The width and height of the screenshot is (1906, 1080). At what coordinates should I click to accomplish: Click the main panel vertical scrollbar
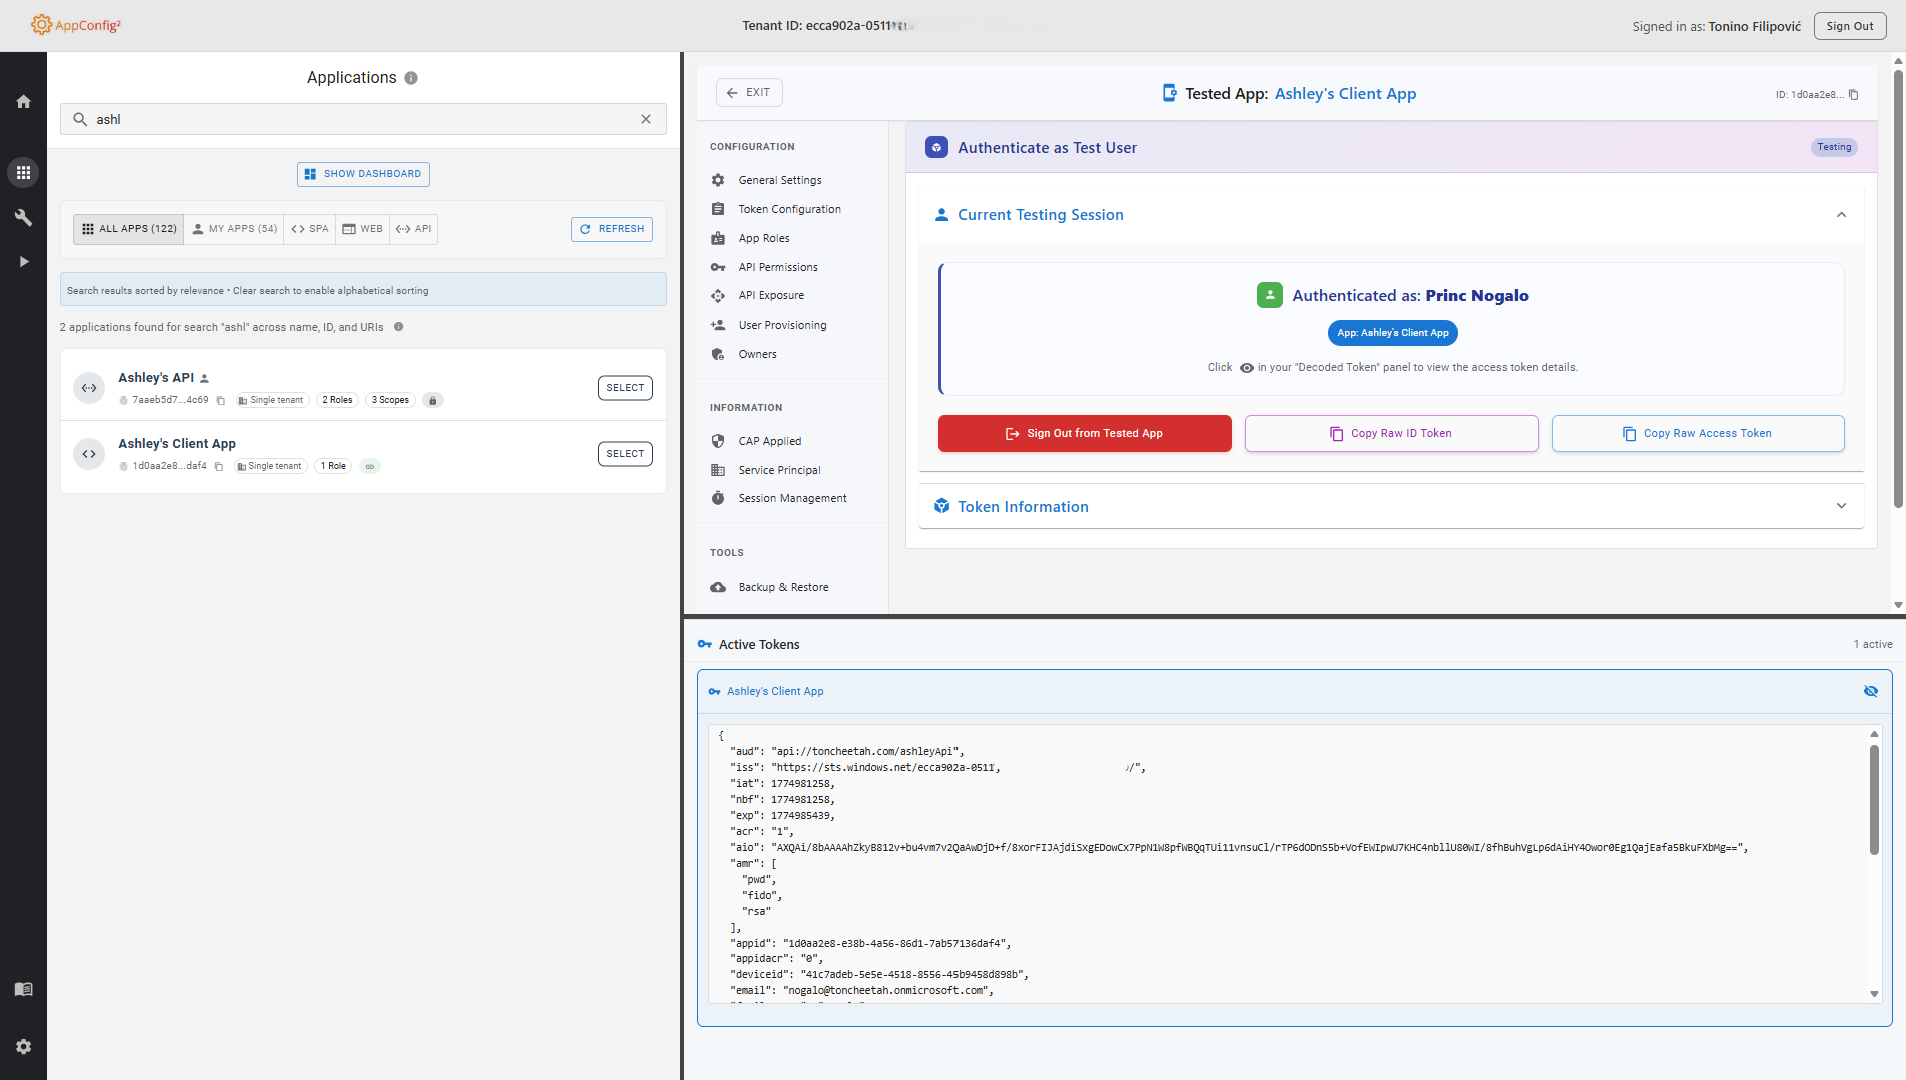tap(1898, 288)
